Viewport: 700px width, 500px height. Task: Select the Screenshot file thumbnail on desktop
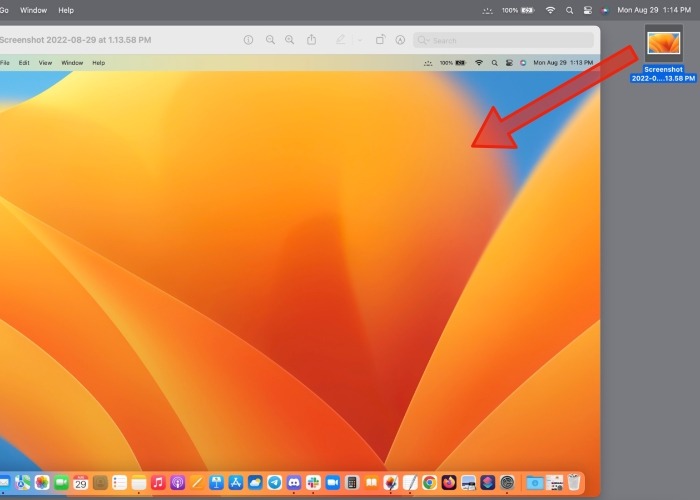[x=664, y=43]
